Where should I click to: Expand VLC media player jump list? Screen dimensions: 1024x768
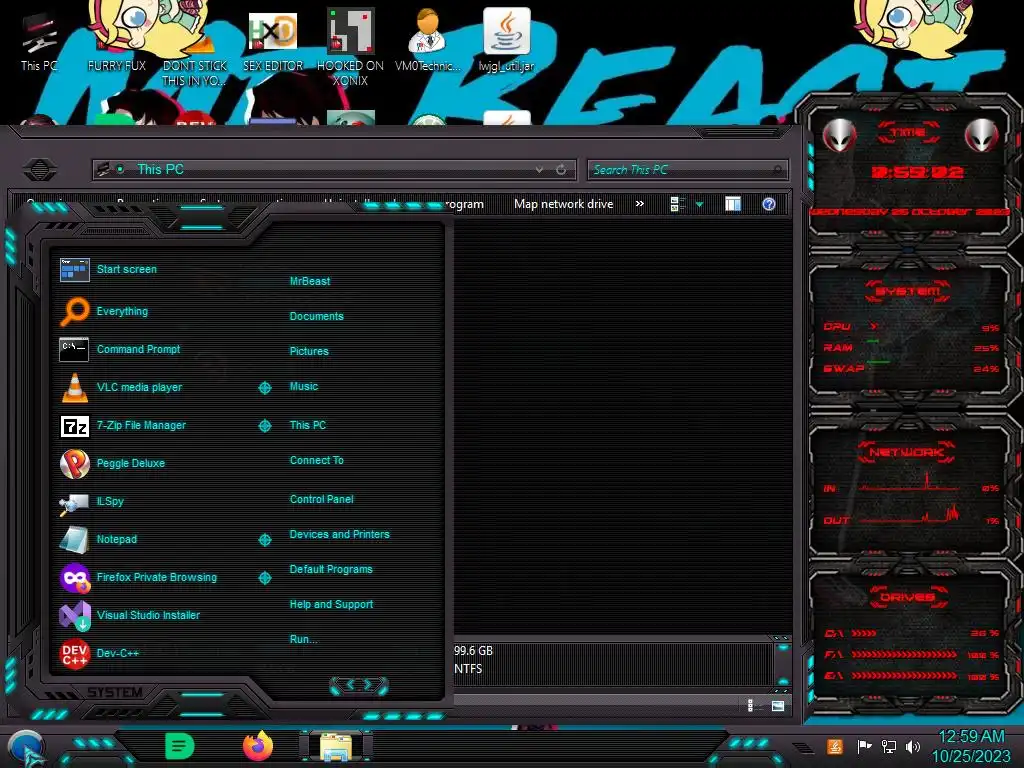click(x=264, y=388)
